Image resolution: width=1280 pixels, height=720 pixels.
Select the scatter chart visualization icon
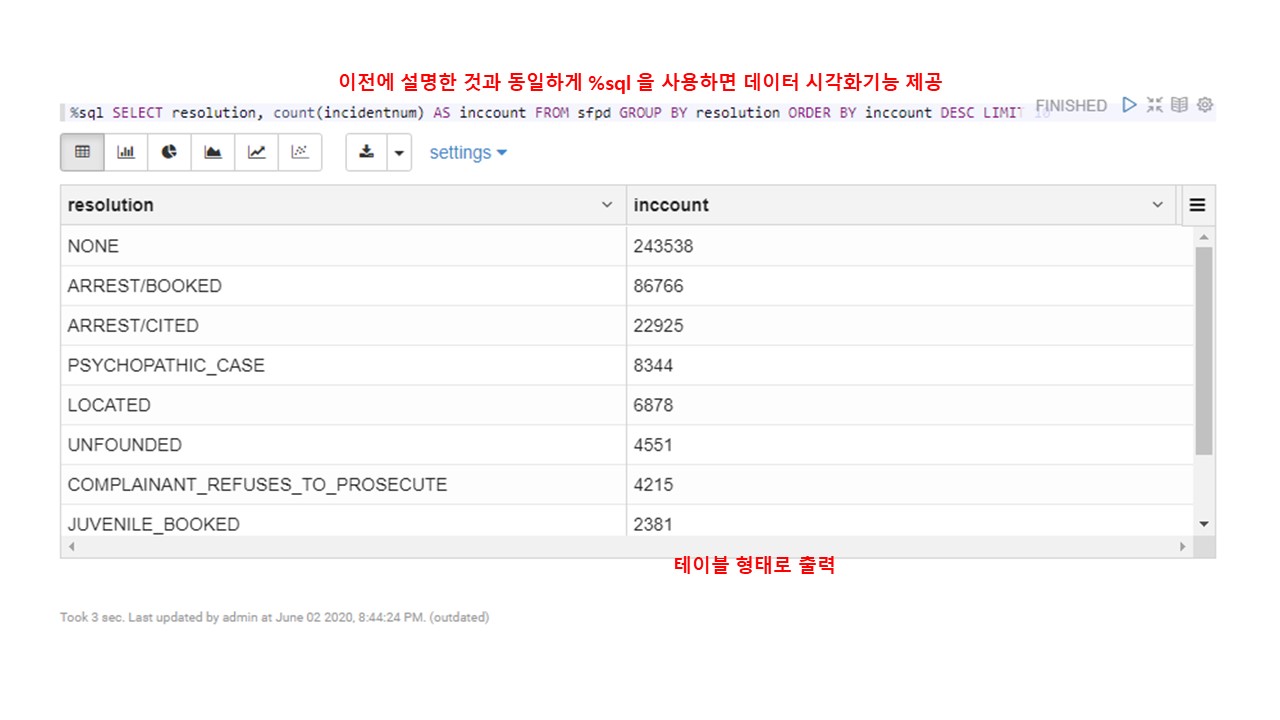click(x=300, y=152)
